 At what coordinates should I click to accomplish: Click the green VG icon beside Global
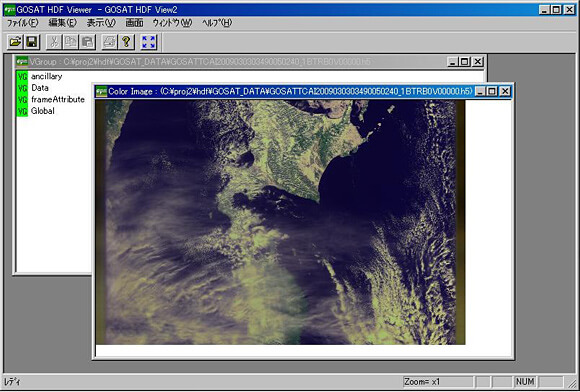coord(22,111)
